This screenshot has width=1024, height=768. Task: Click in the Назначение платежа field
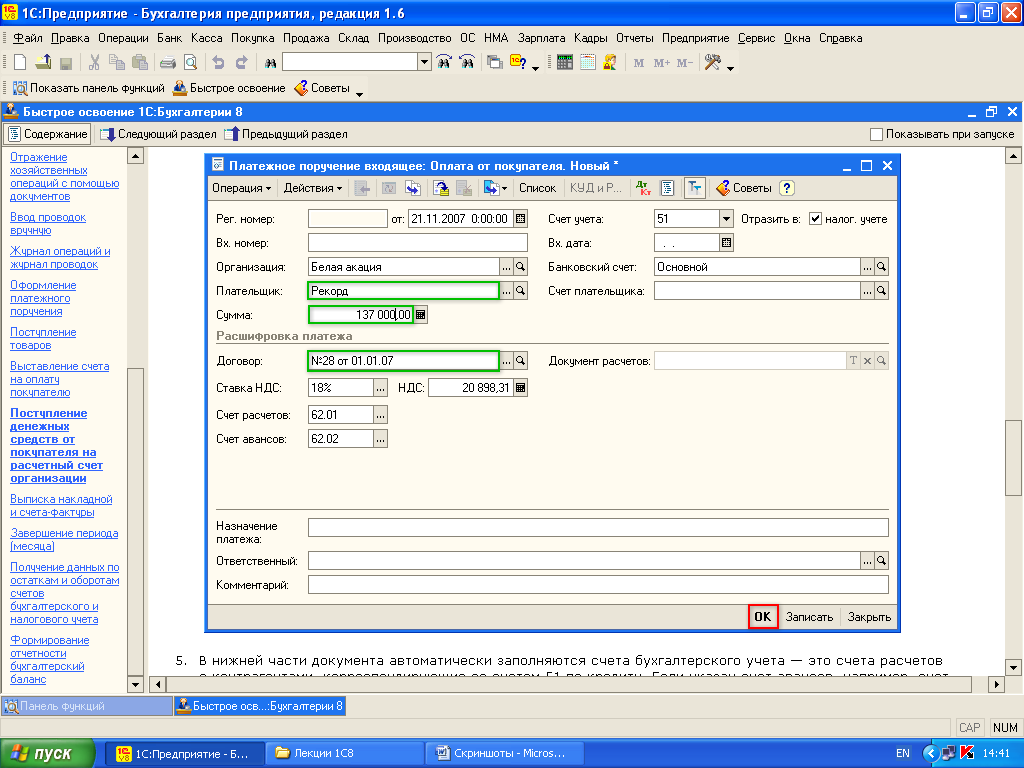tap(598, 527)
